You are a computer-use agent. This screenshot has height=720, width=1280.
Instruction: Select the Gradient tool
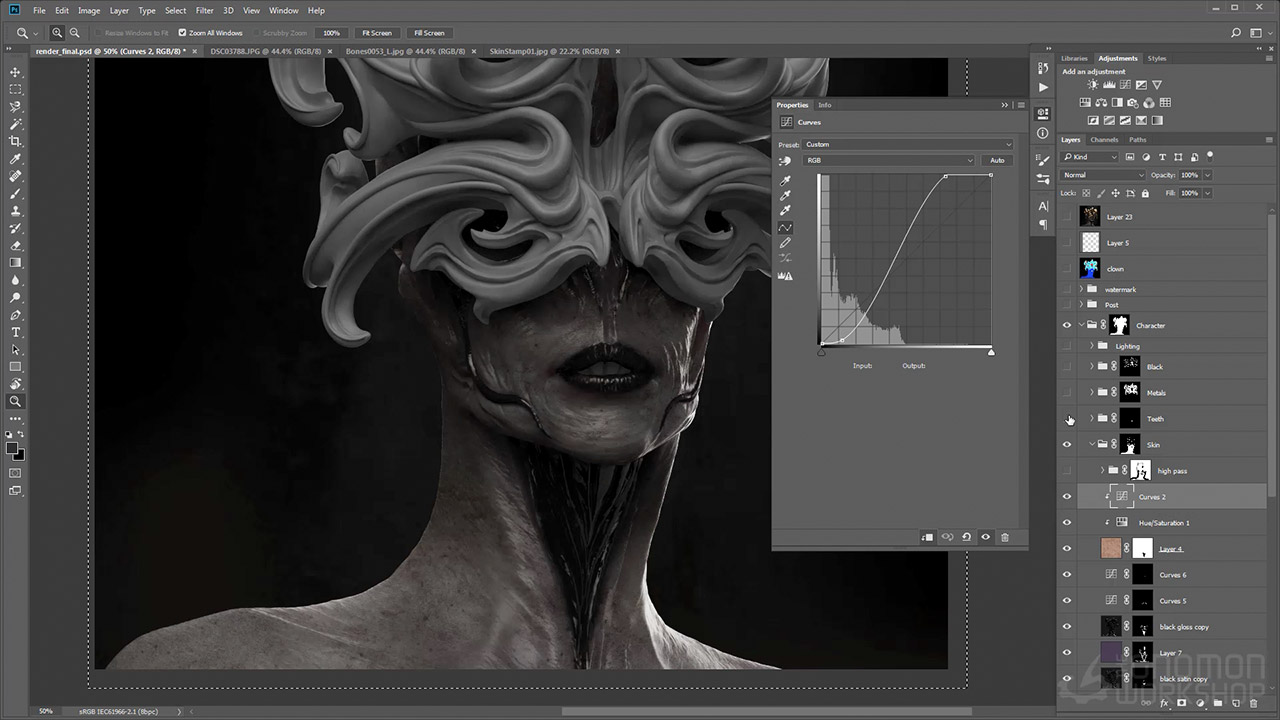pos(15,263)
